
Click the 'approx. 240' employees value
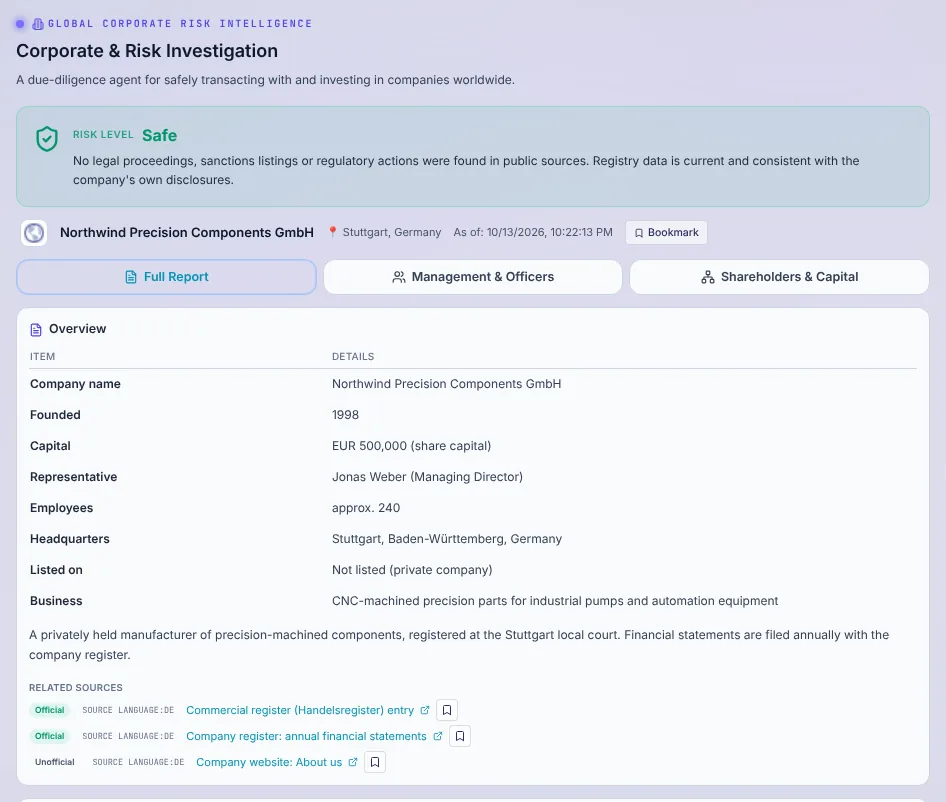point(366,508)
